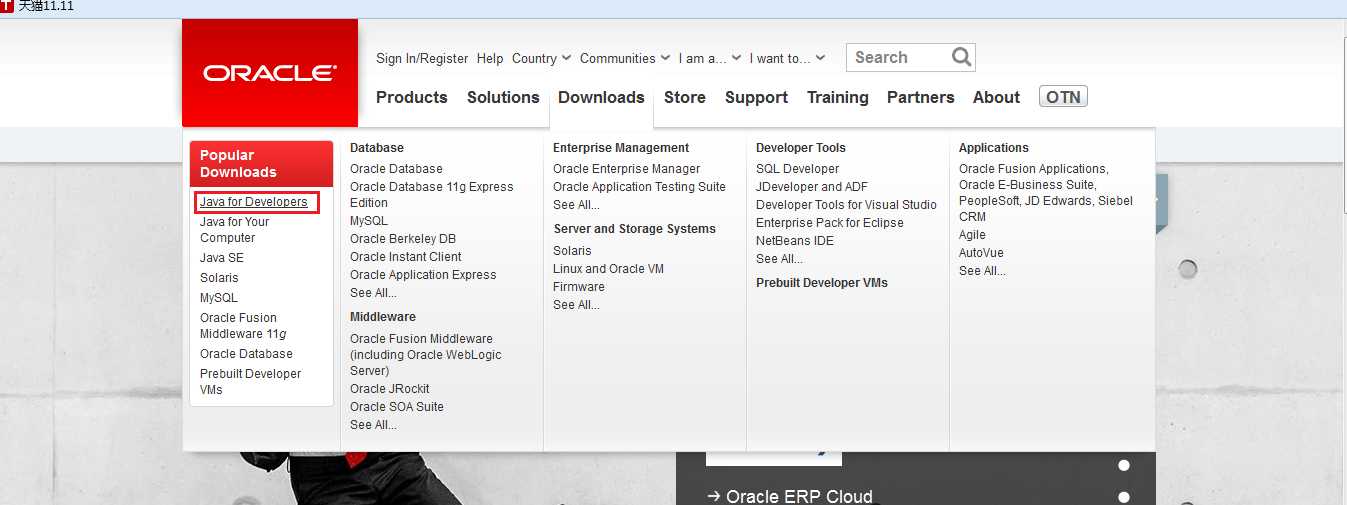Screen dimensions: 1347x505
Task: Open Oracle Instant Client link
Action: point(406,257)
